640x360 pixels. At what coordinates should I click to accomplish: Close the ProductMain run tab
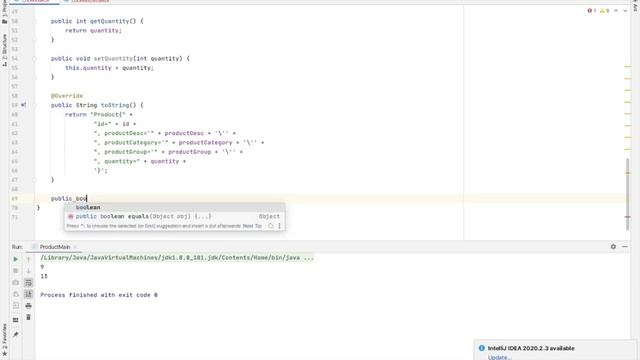75,247
